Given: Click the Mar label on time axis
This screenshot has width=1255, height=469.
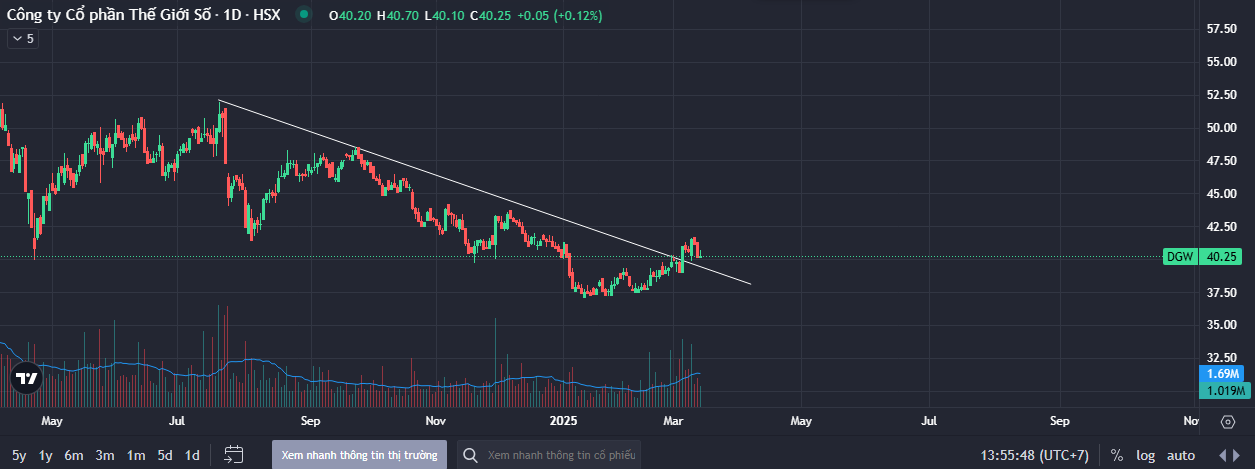Looking at the screenshot, I should 674,421.
